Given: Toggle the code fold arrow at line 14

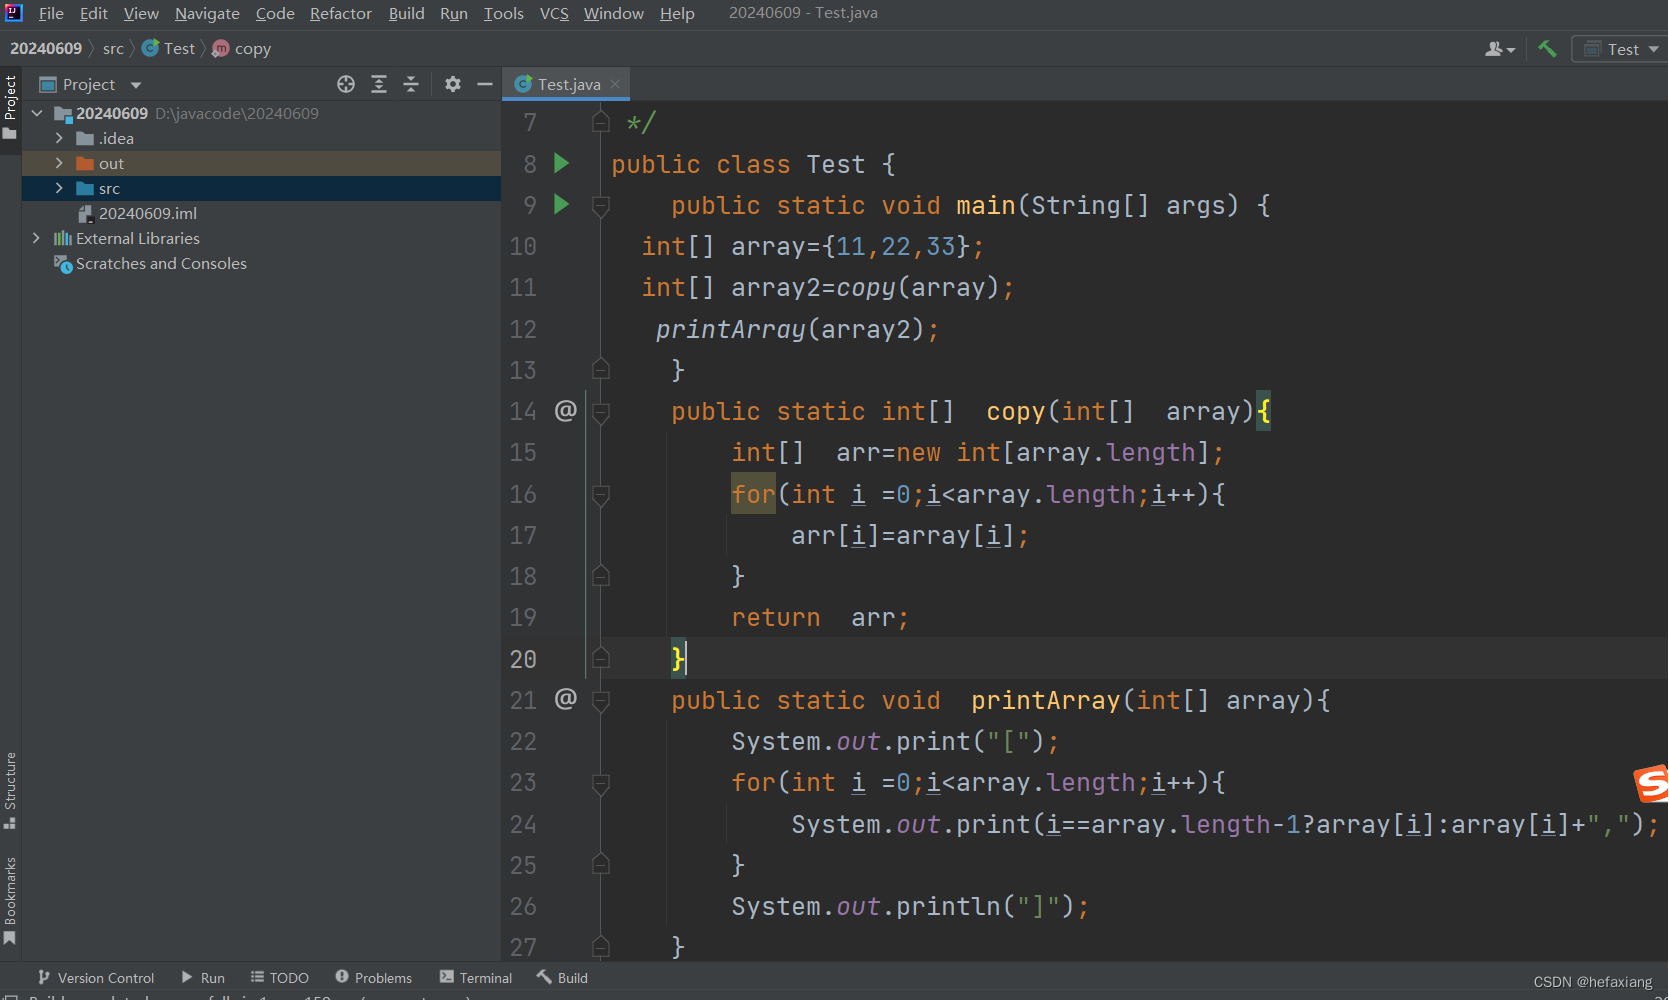Looking at the screenshot, I should pos(600,411).
